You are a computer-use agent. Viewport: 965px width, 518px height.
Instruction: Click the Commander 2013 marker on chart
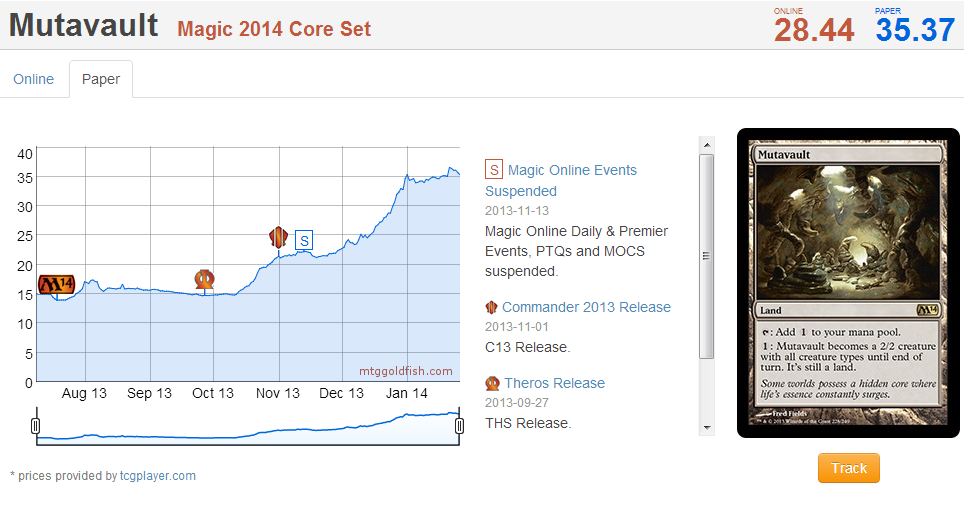click(x=279, y=237)
